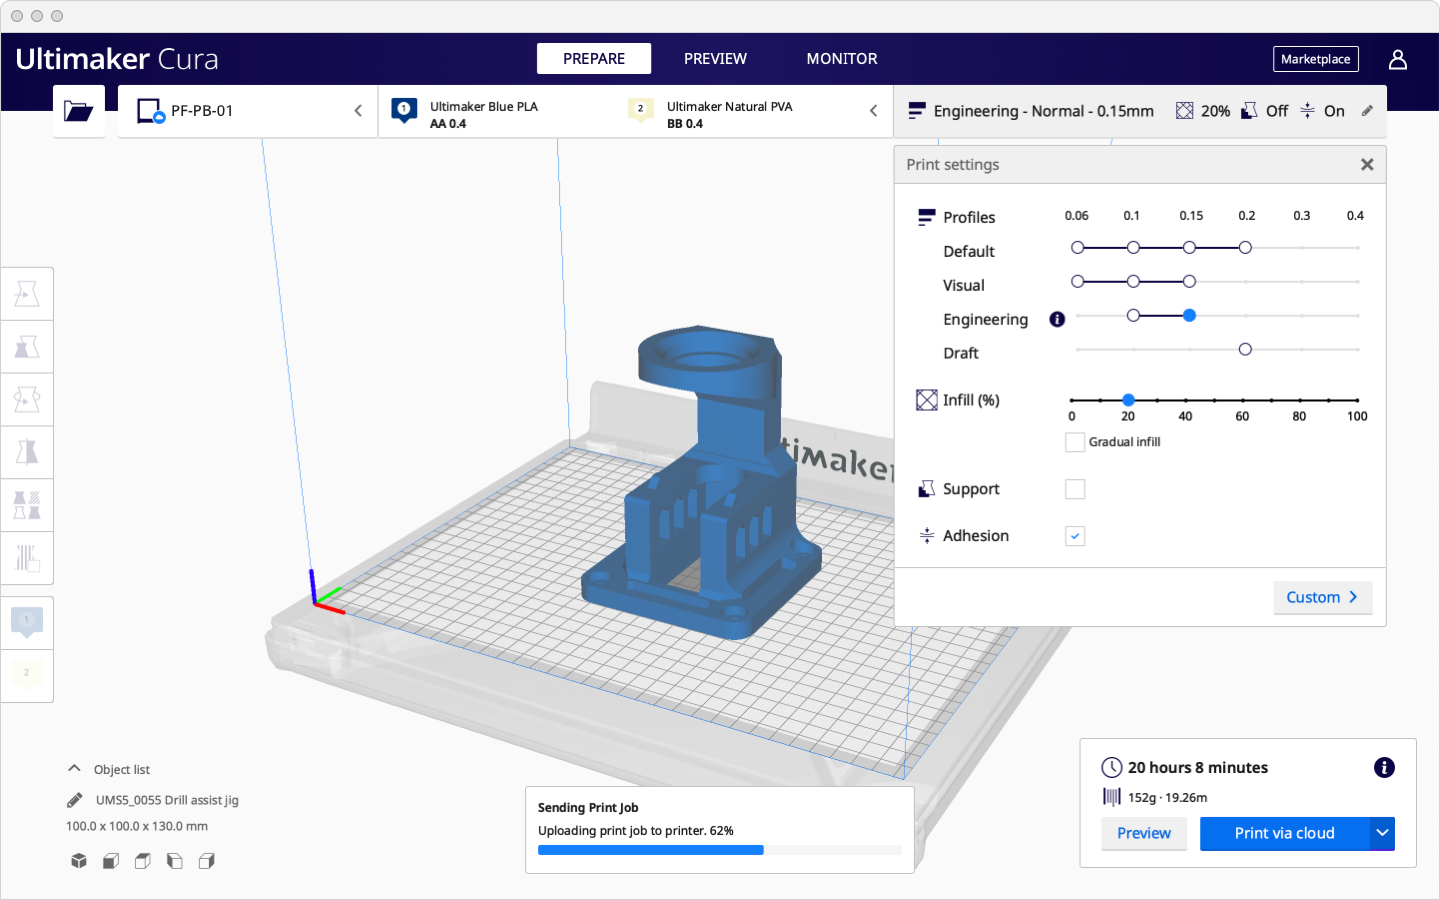1440x900 pixels.
Task: Select Visual profile at 0.1 layer height
Action: (x=1133, y=282)
